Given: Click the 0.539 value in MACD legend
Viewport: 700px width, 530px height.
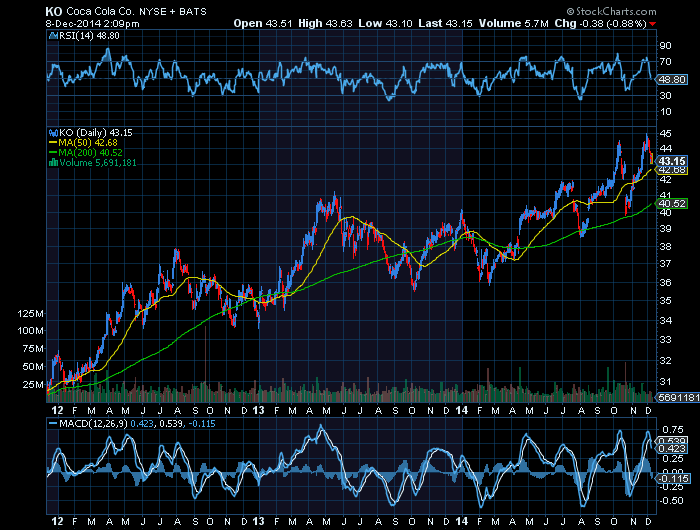Looking at the screenshot, I should pos(169,423).
